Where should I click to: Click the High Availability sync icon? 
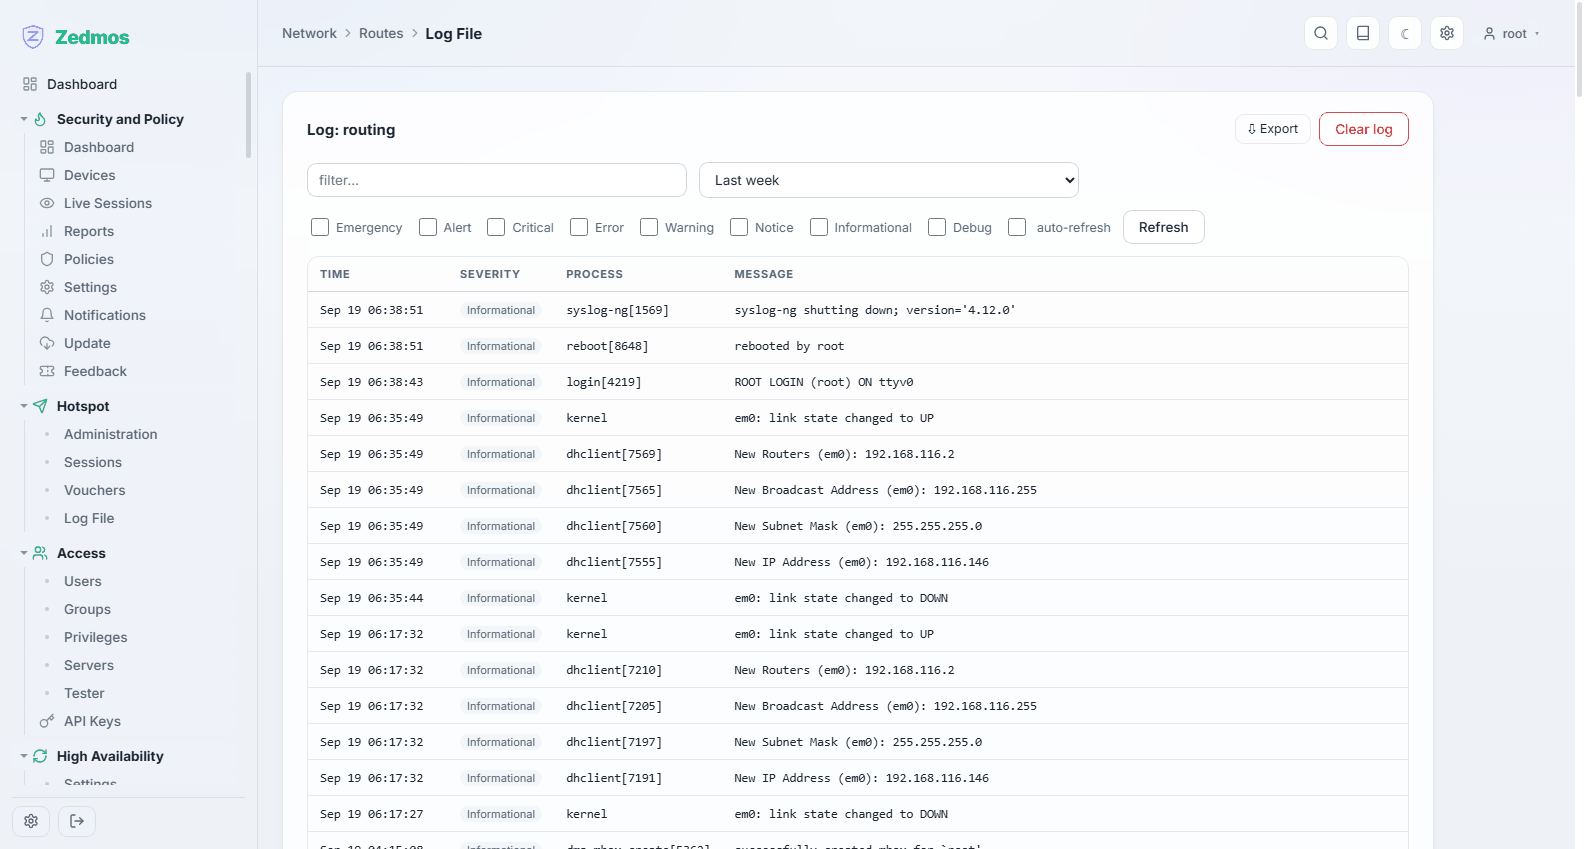coord(40,756)
